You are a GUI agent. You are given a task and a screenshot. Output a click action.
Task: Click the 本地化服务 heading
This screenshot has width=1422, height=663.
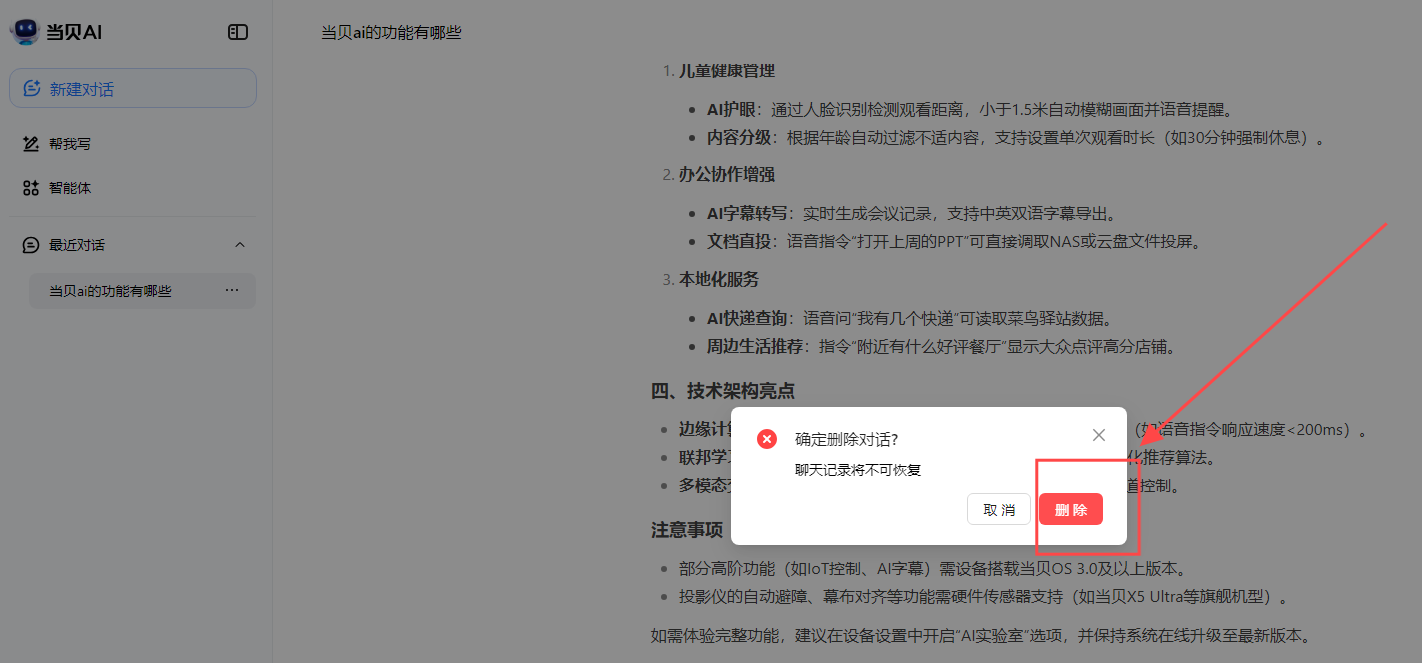[719, 279]
